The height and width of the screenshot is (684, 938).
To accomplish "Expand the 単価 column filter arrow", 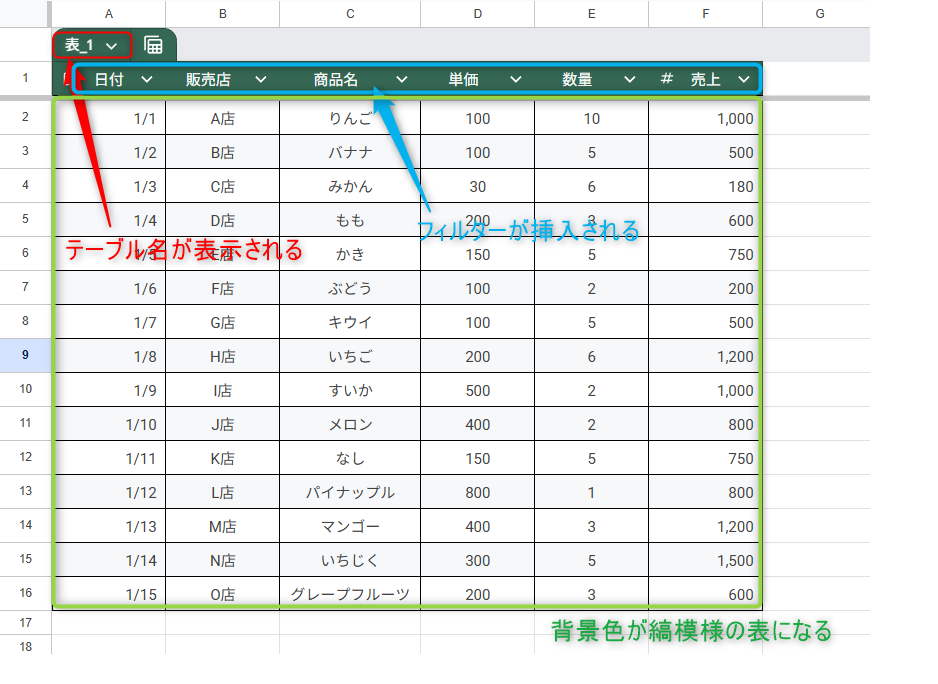I will click(515, 79).
